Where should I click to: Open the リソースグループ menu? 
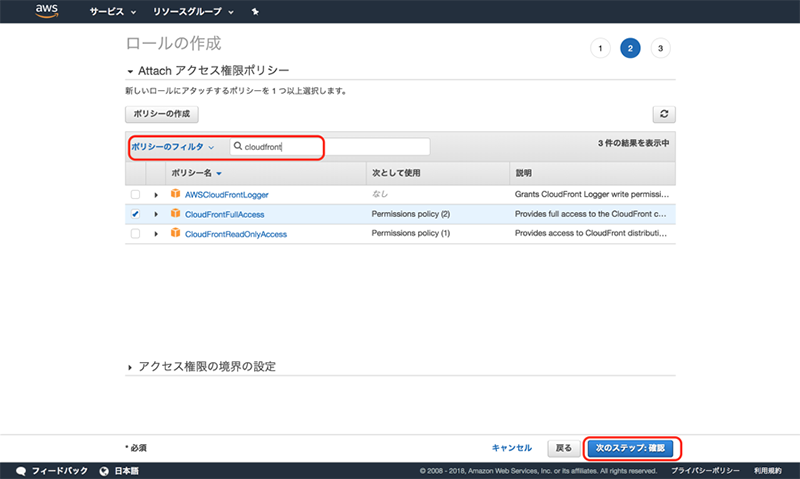pos(193,12)
